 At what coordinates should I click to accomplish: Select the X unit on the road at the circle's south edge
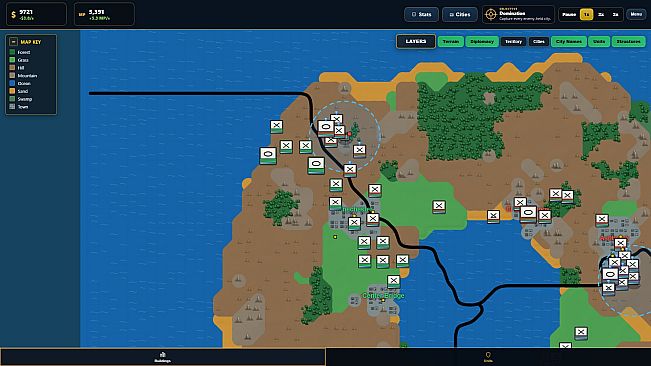click(x=350, y=170)
